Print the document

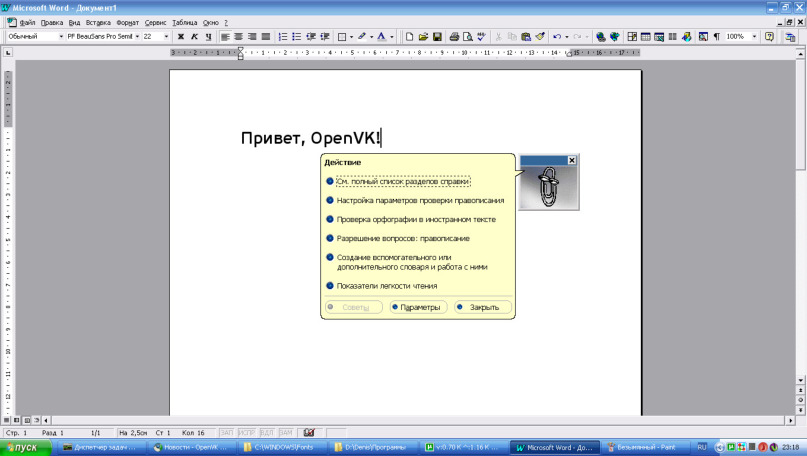click(454, 37)
